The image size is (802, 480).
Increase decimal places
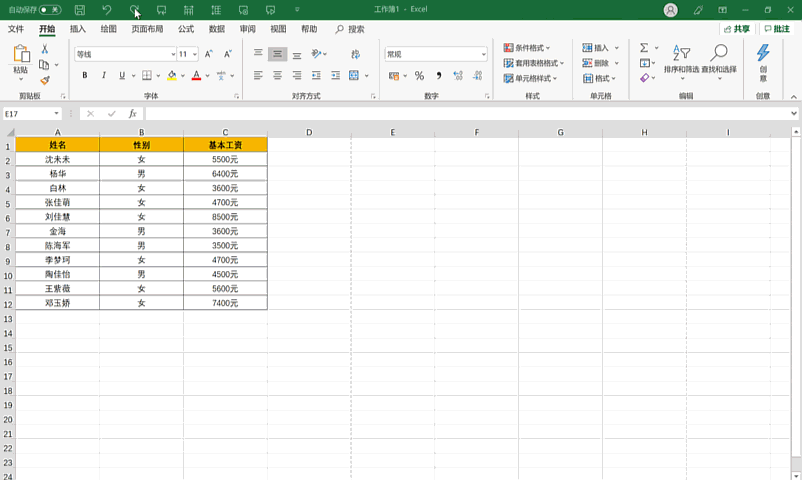coord(458,76)
